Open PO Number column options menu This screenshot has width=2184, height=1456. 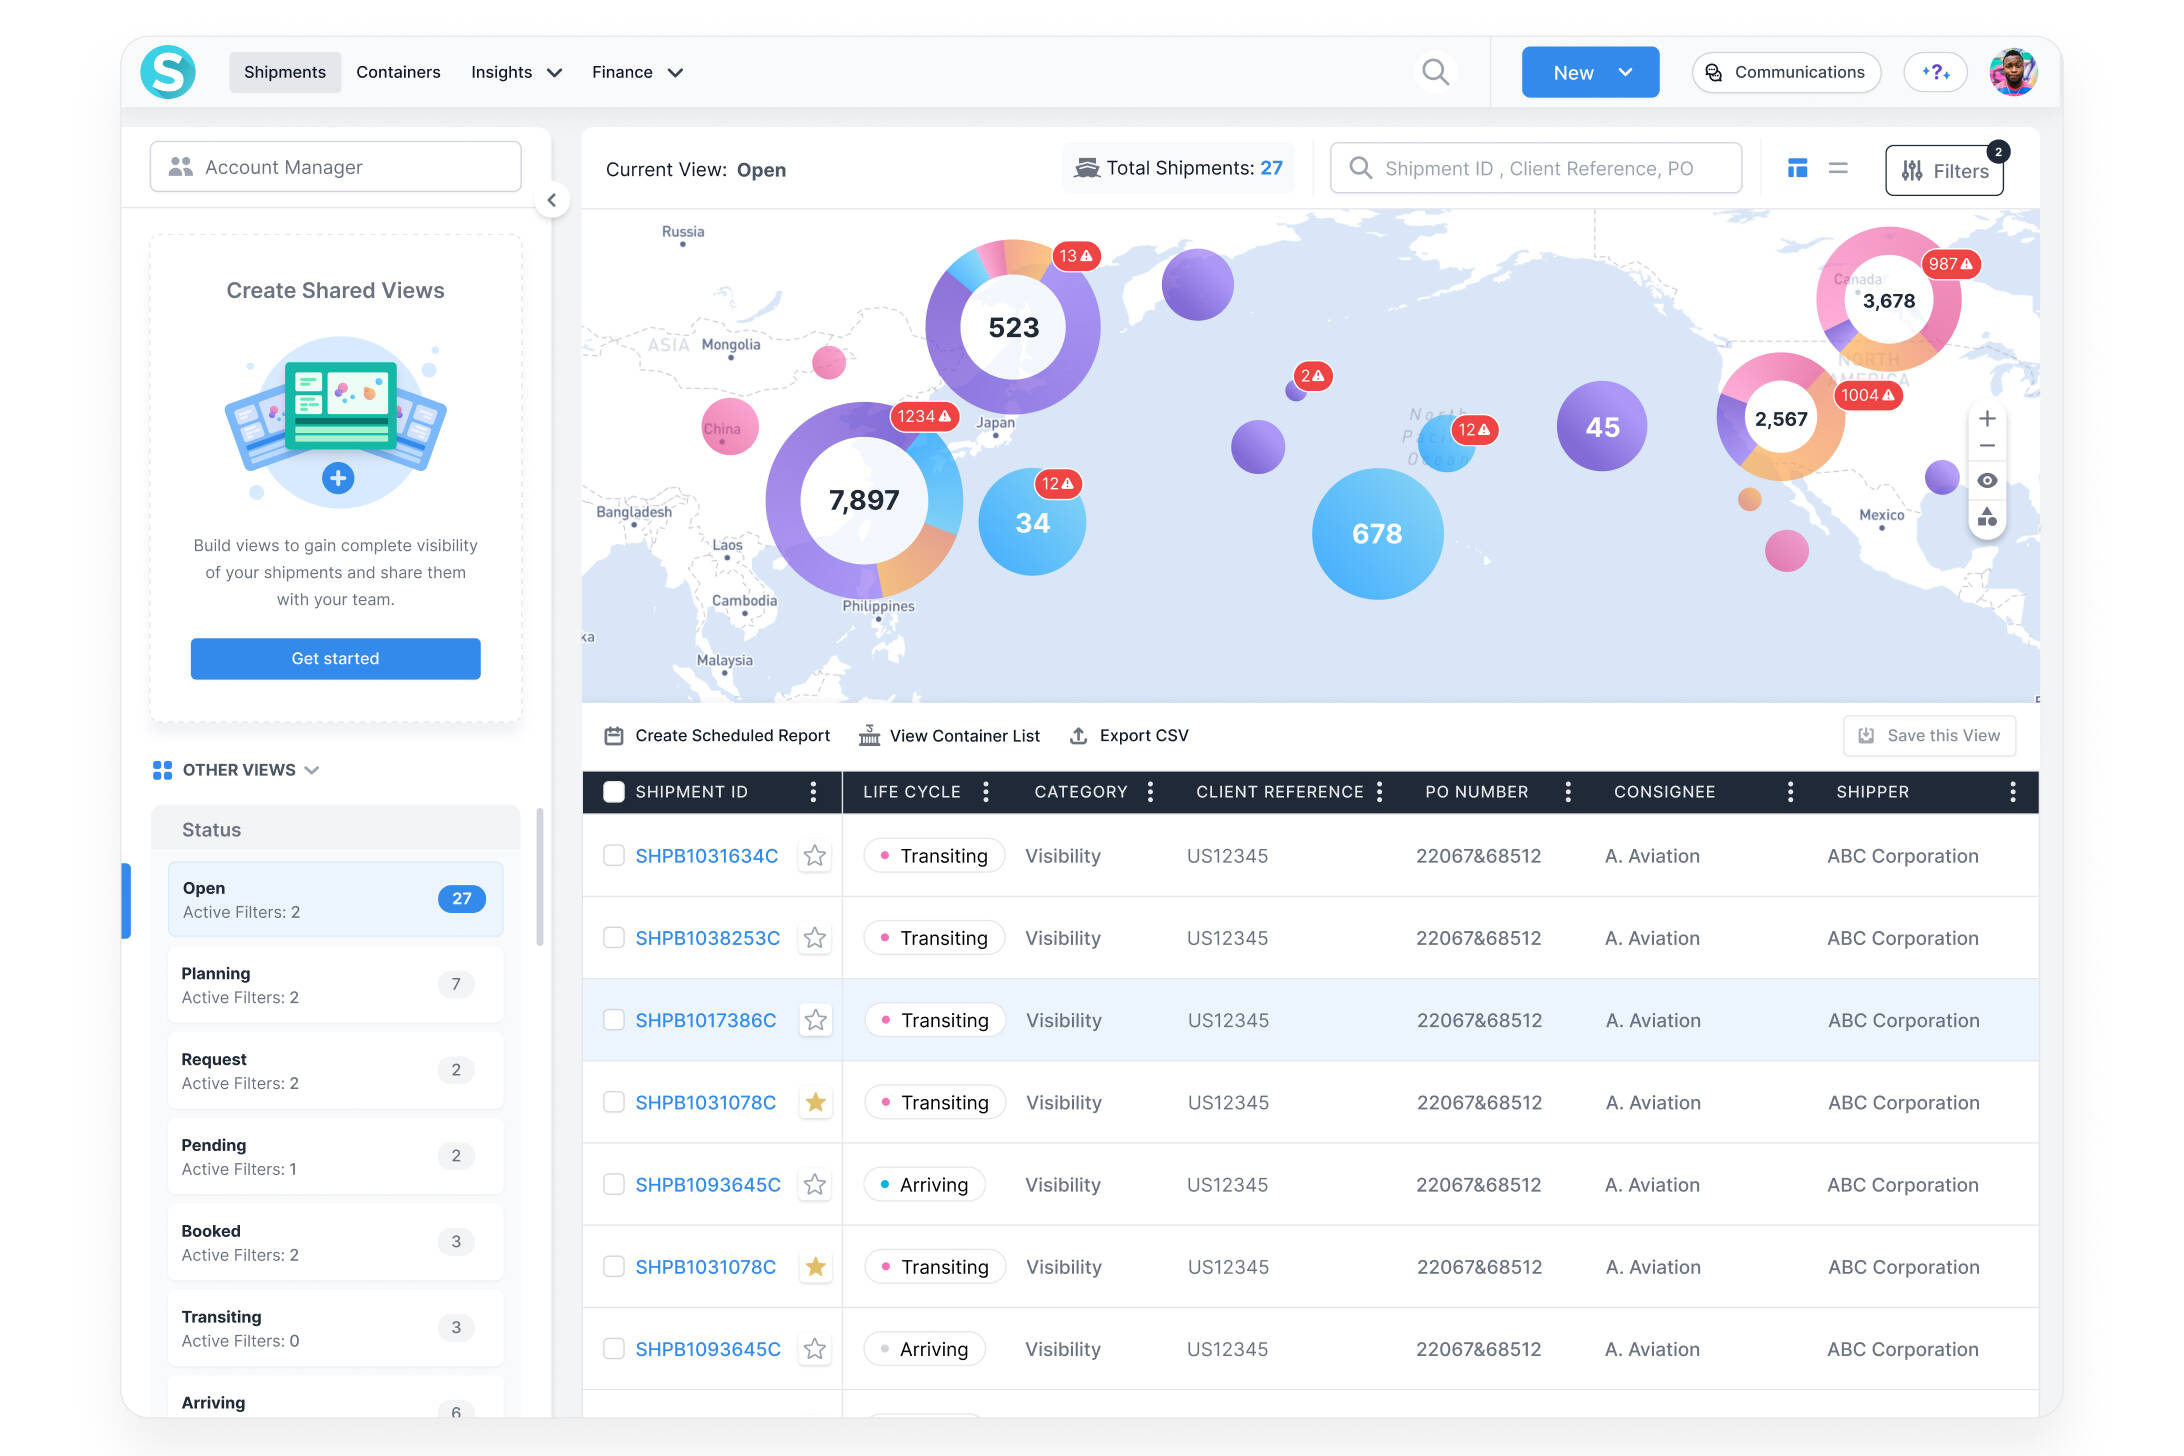click(1567, 792)
